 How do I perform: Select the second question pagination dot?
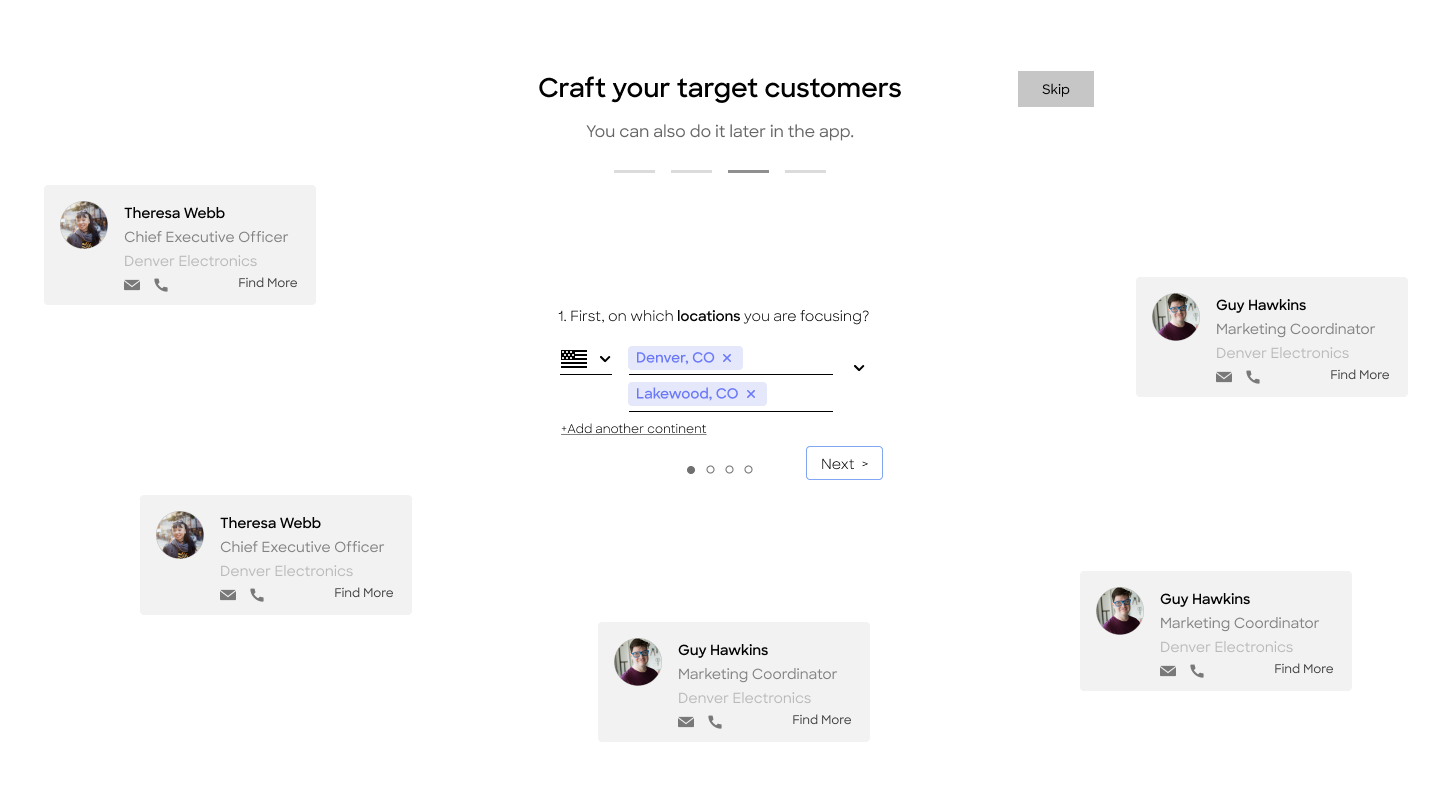[710, 469]
